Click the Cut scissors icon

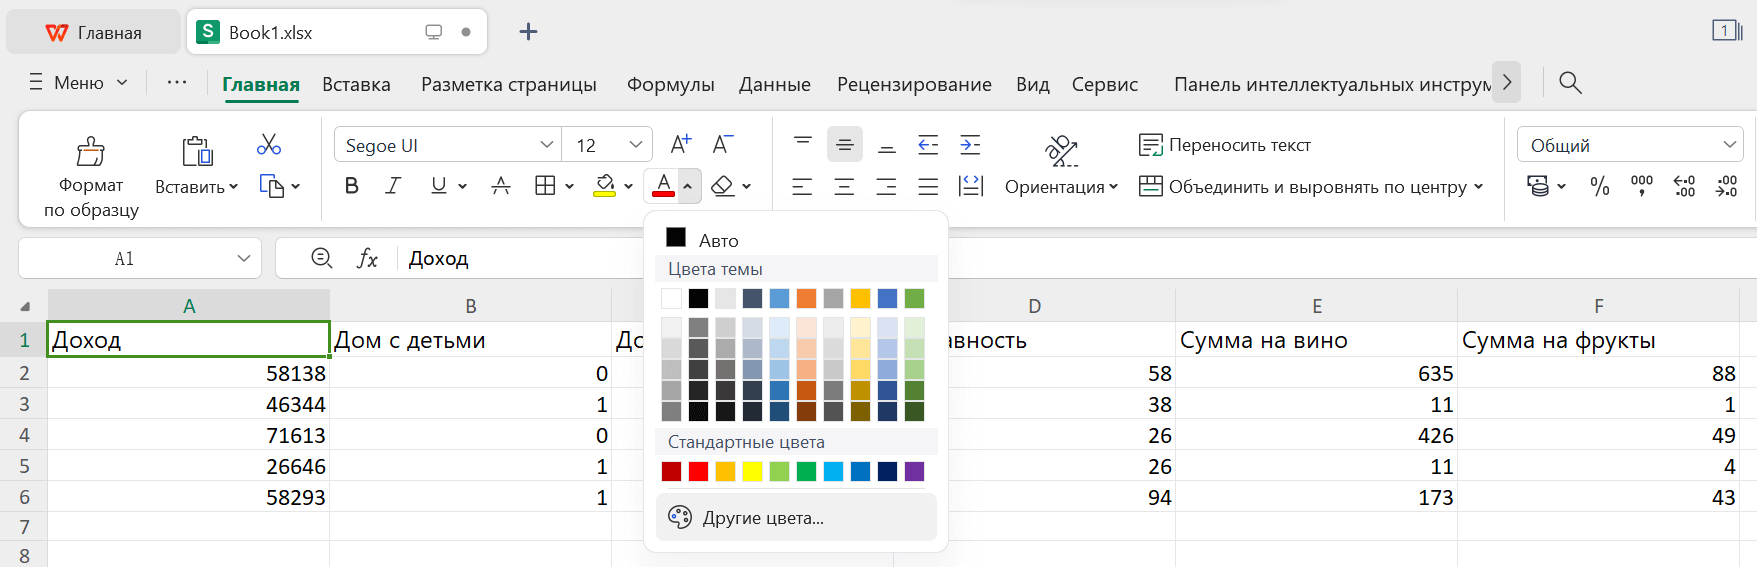click(x=269, y=145)
